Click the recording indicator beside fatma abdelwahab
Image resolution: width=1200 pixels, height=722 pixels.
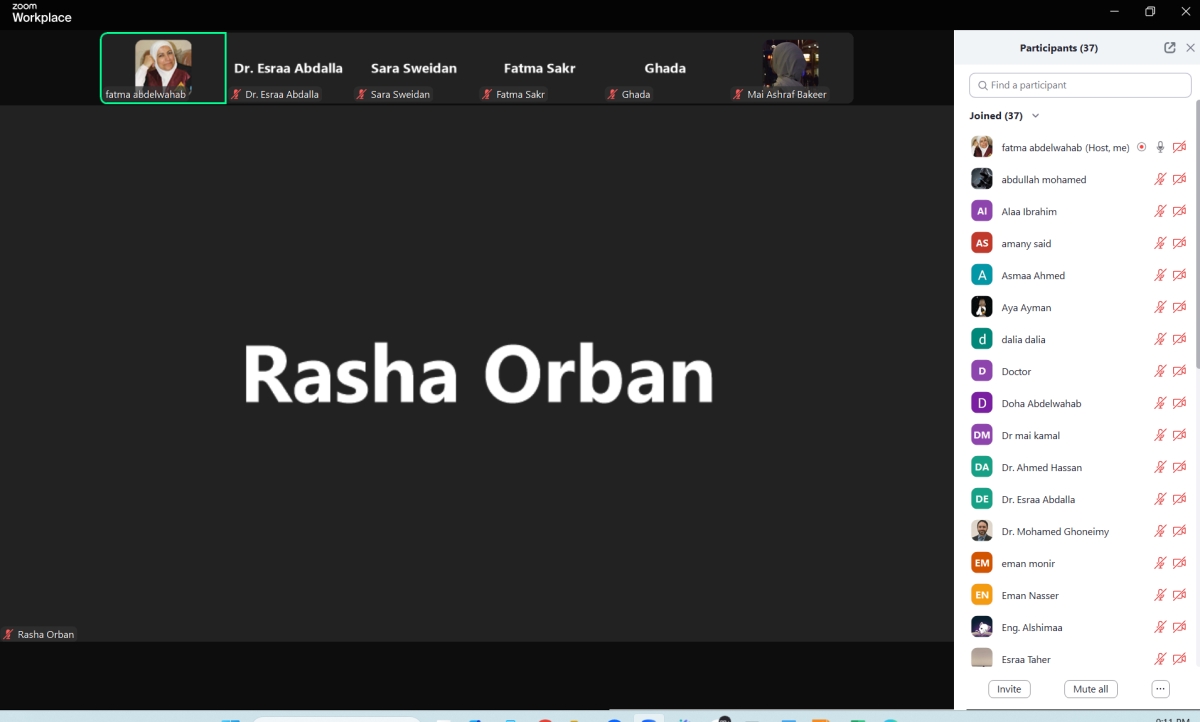1141,147
